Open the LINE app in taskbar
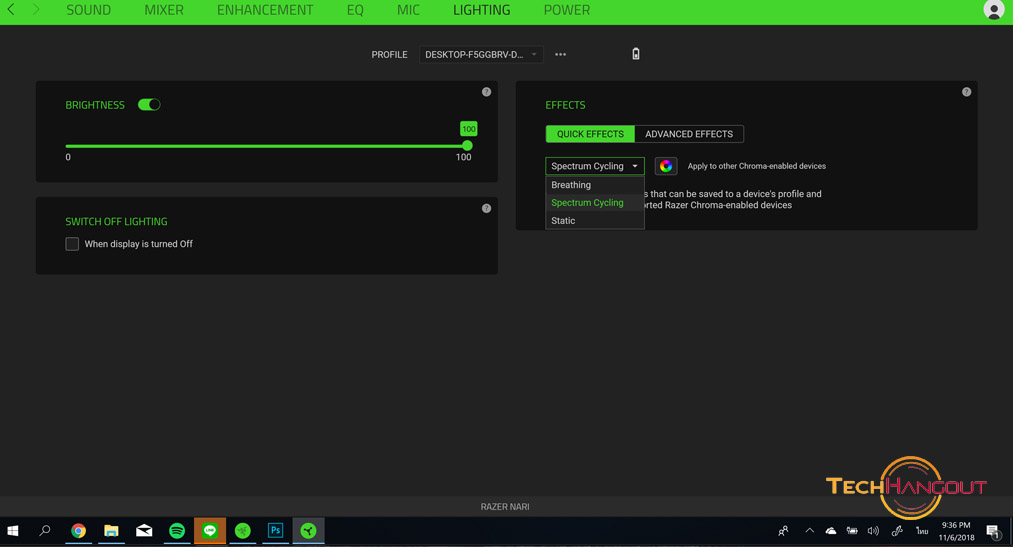Image resolution: width=1013 pixels, height=547 pixels. pos(210,531)
